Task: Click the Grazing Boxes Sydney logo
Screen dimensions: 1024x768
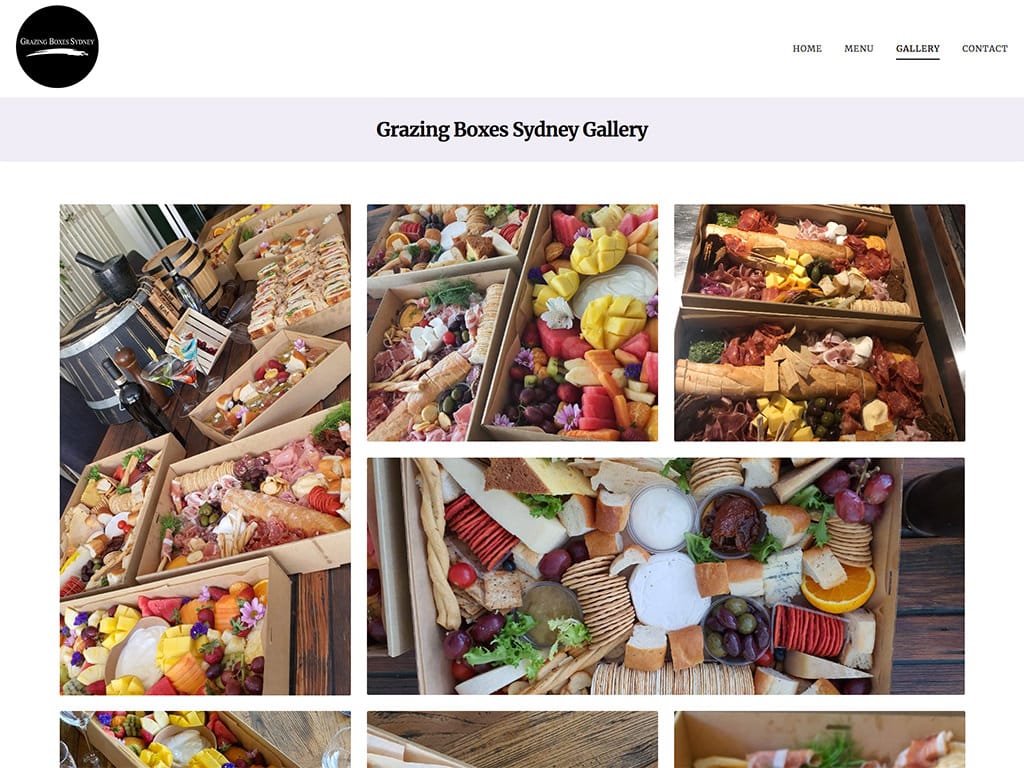Action: tap(57, 46)
